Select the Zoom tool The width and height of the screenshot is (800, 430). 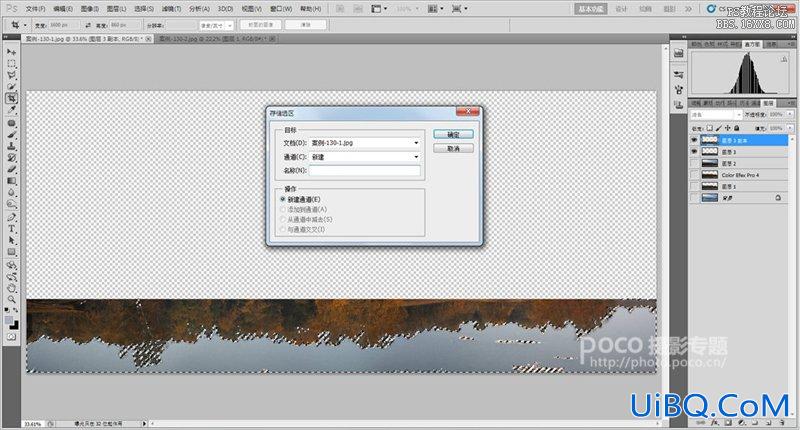pyautogui.click(x=11, y=299)
